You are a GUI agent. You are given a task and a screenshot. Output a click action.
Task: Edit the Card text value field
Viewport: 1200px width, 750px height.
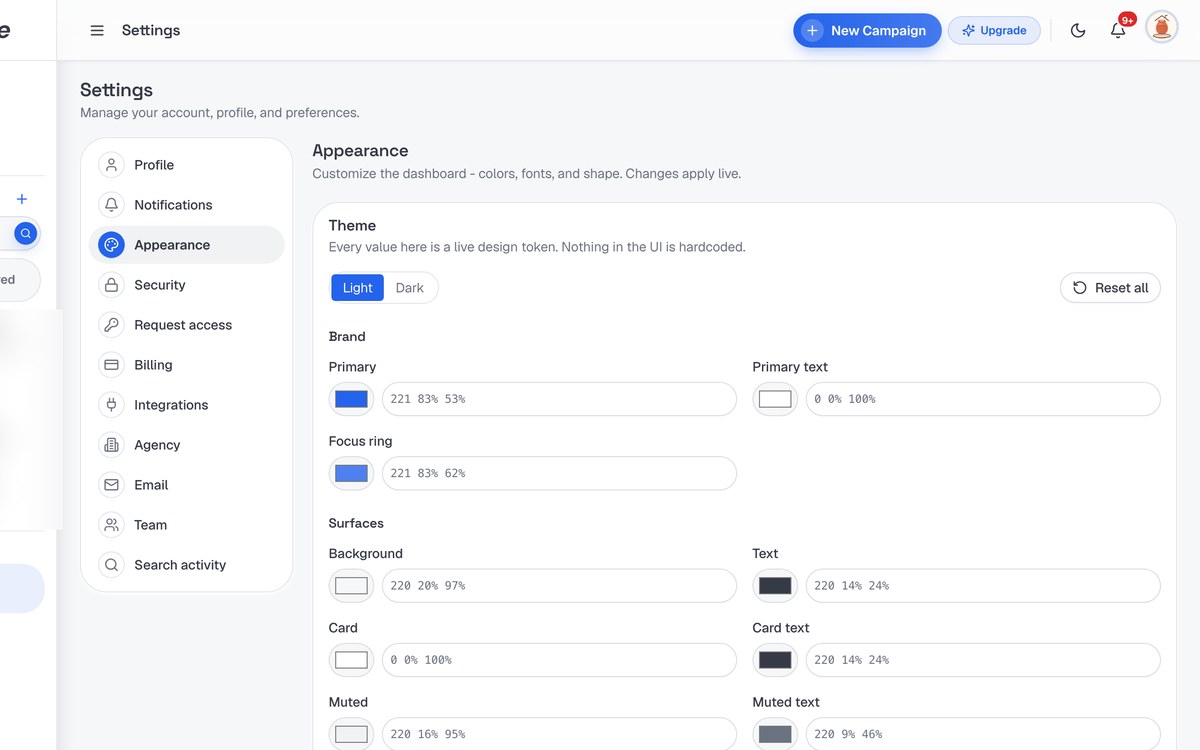[x=983, y=660]
